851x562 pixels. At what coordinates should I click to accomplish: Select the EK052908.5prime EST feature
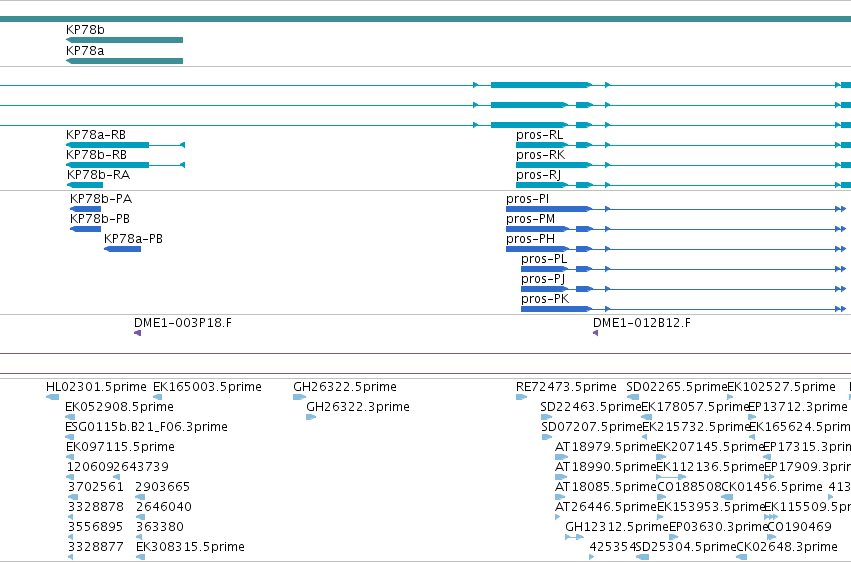pos(69,417)
